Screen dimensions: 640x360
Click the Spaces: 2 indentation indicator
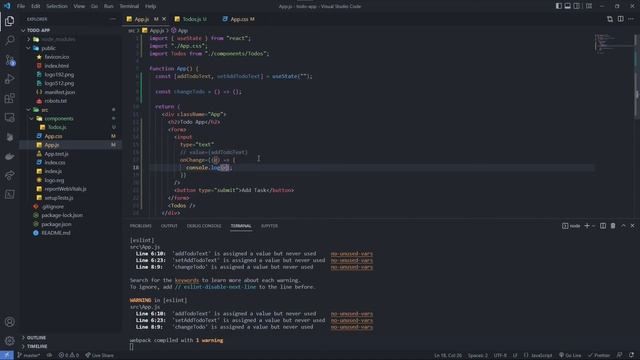click(x=478, y=356)
